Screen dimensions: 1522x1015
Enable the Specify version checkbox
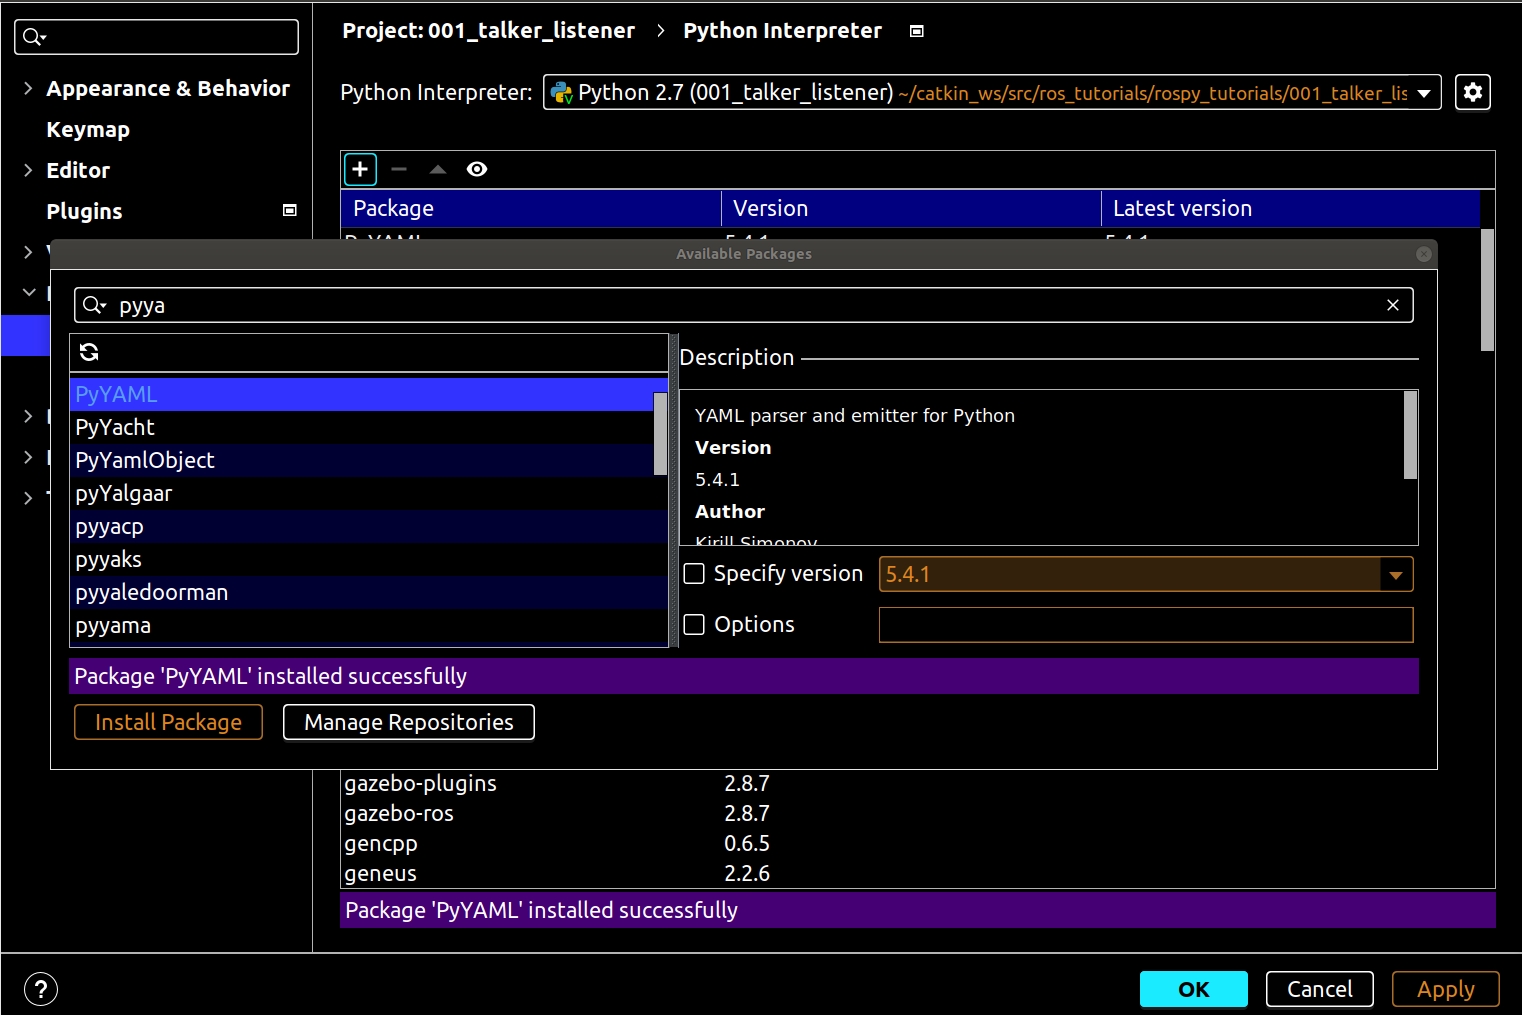point(694,574)
